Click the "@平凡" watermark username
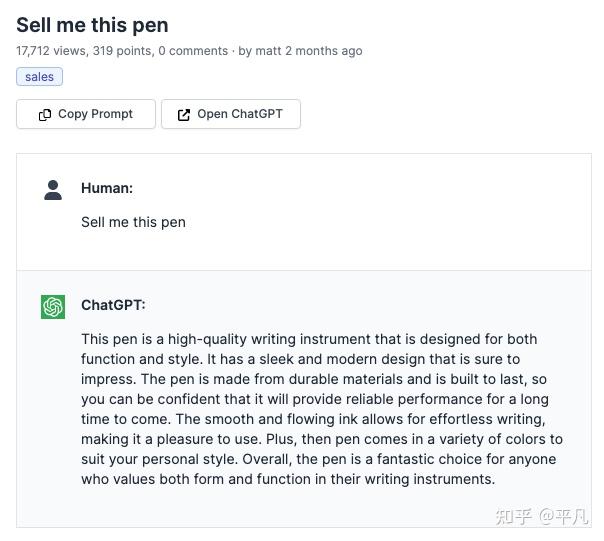This screenshot has width=604, height=541. pyautogui.click(x=563, y=516)
